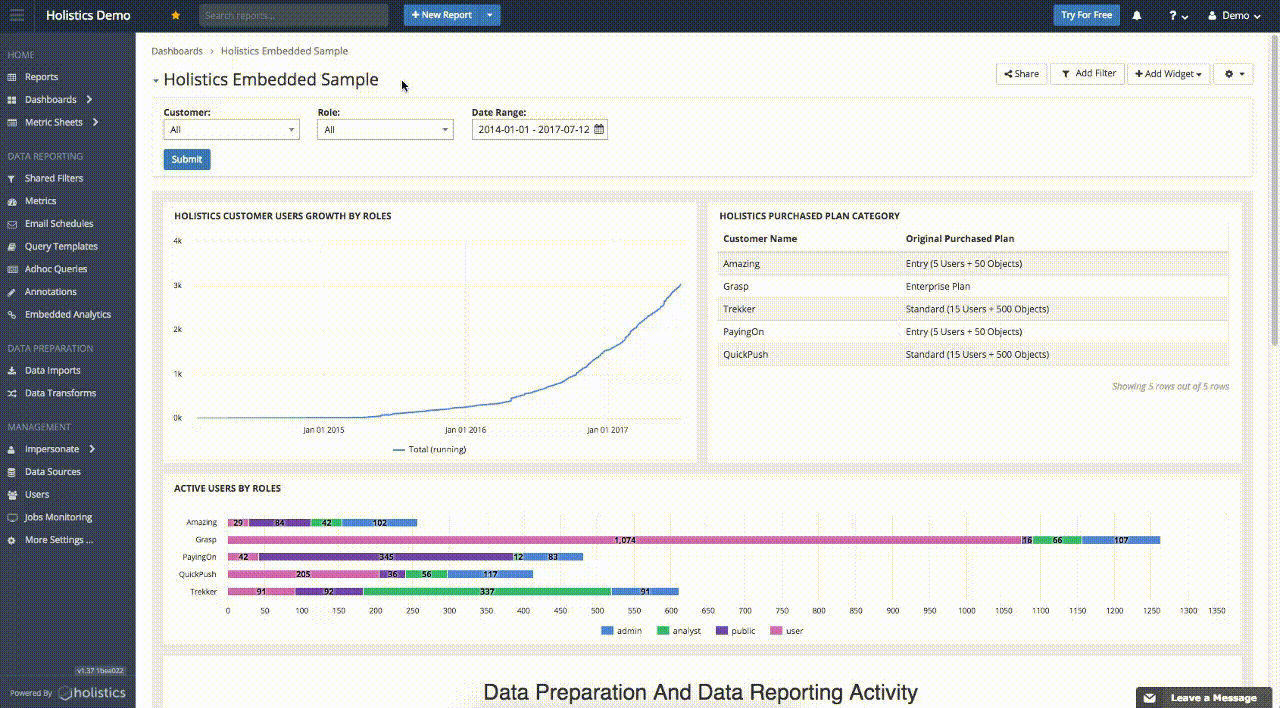This screenshot has width=1280, height=708.
Task: Click the Try For Free button
Action: point(1086,15)
